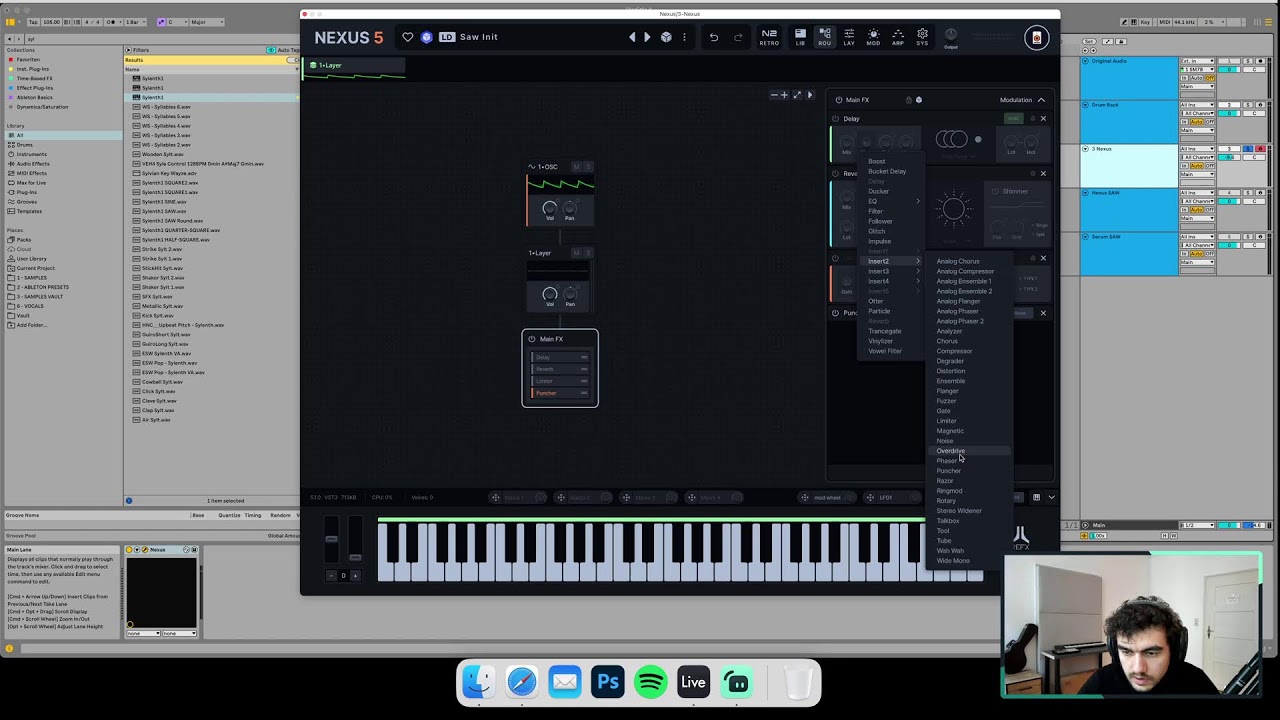Adjust the 1-OSC Vol knob
The height and width of the screenshot is (720, 1280).
(549, 208)
